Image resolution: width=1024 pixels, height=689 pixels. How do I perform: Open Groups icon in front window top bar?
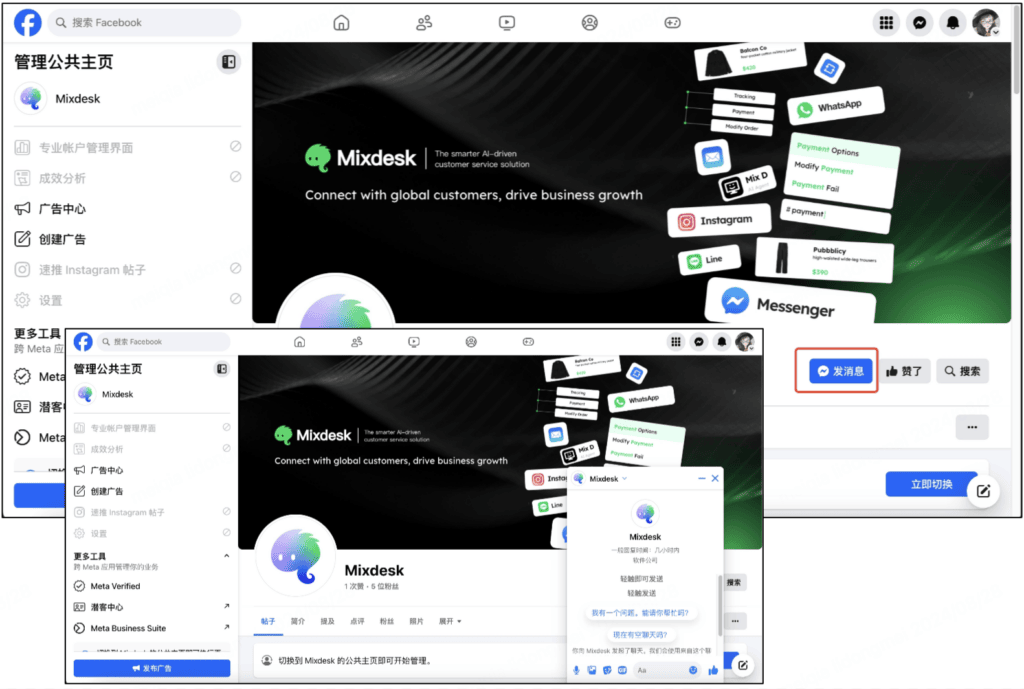(471, 342)
